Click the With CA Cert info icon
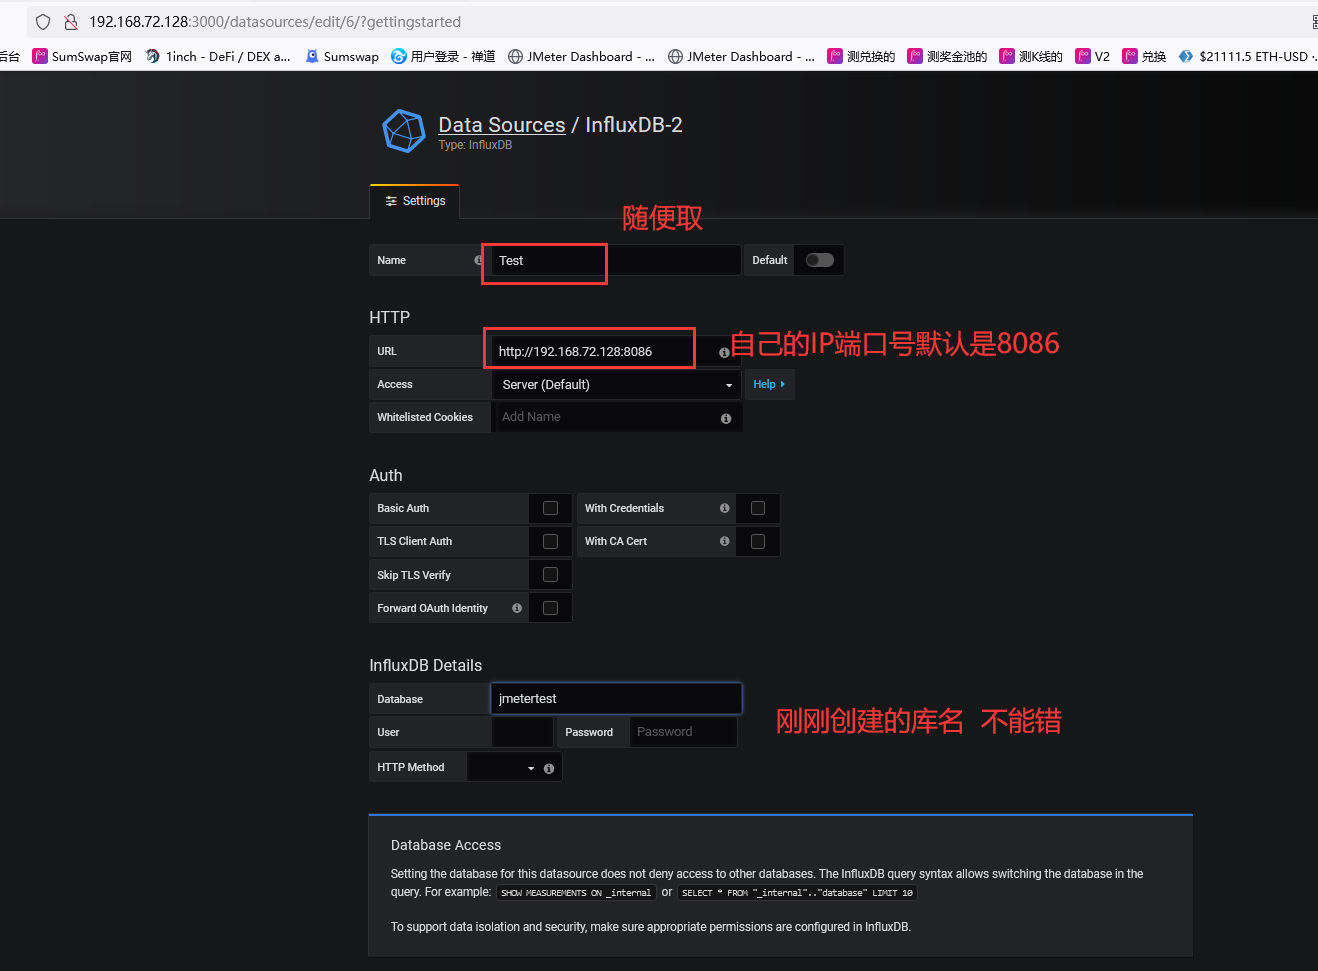Viewport: 1318px width, 971px height. pos(725,541)
